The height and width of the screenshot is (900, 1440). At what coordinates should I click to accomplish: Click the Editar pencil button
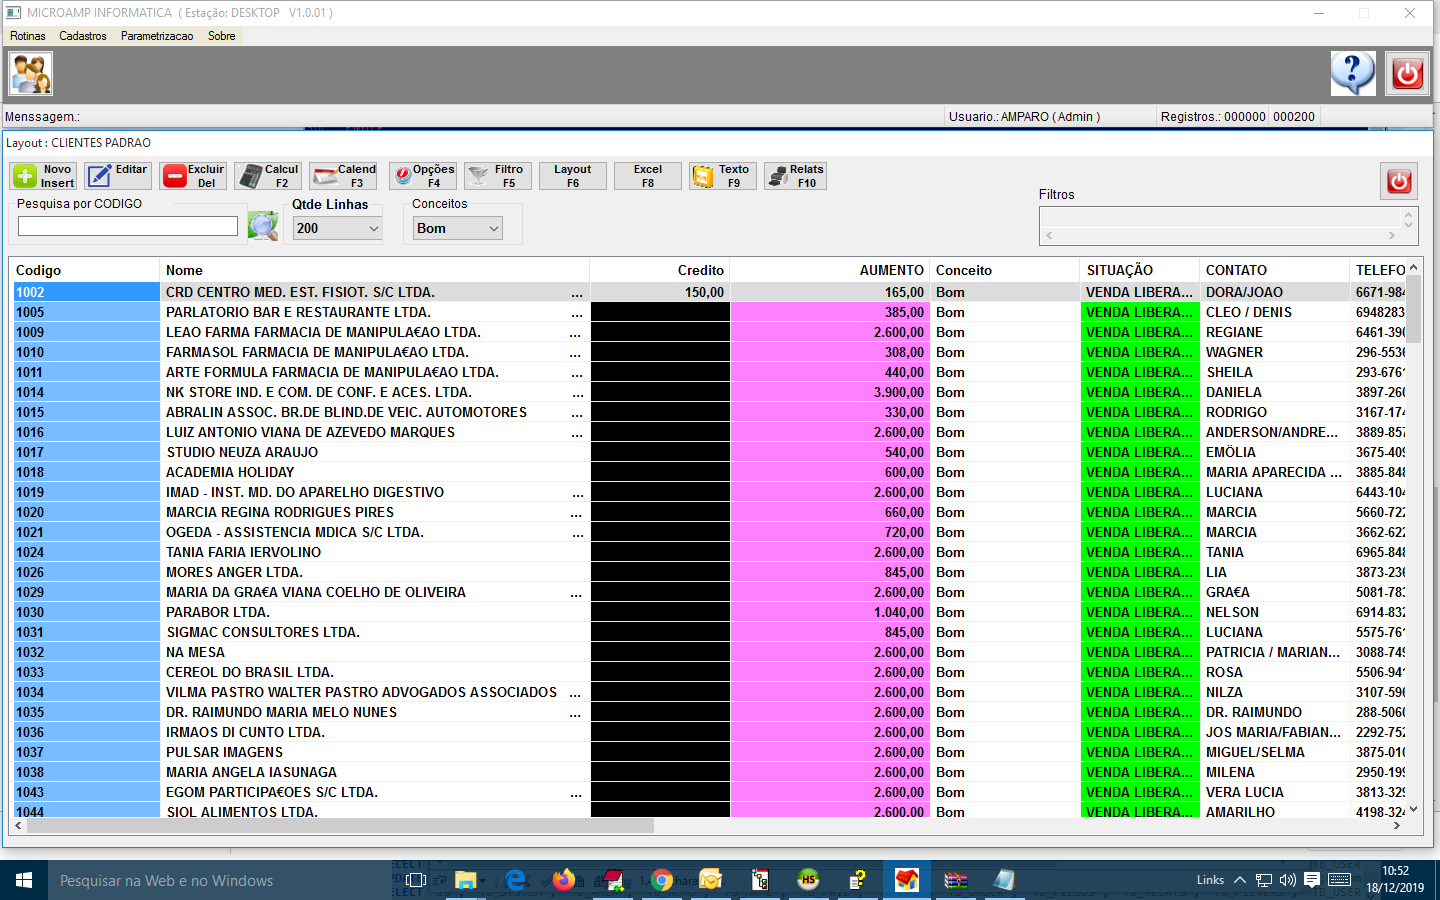tap(118, 176)
